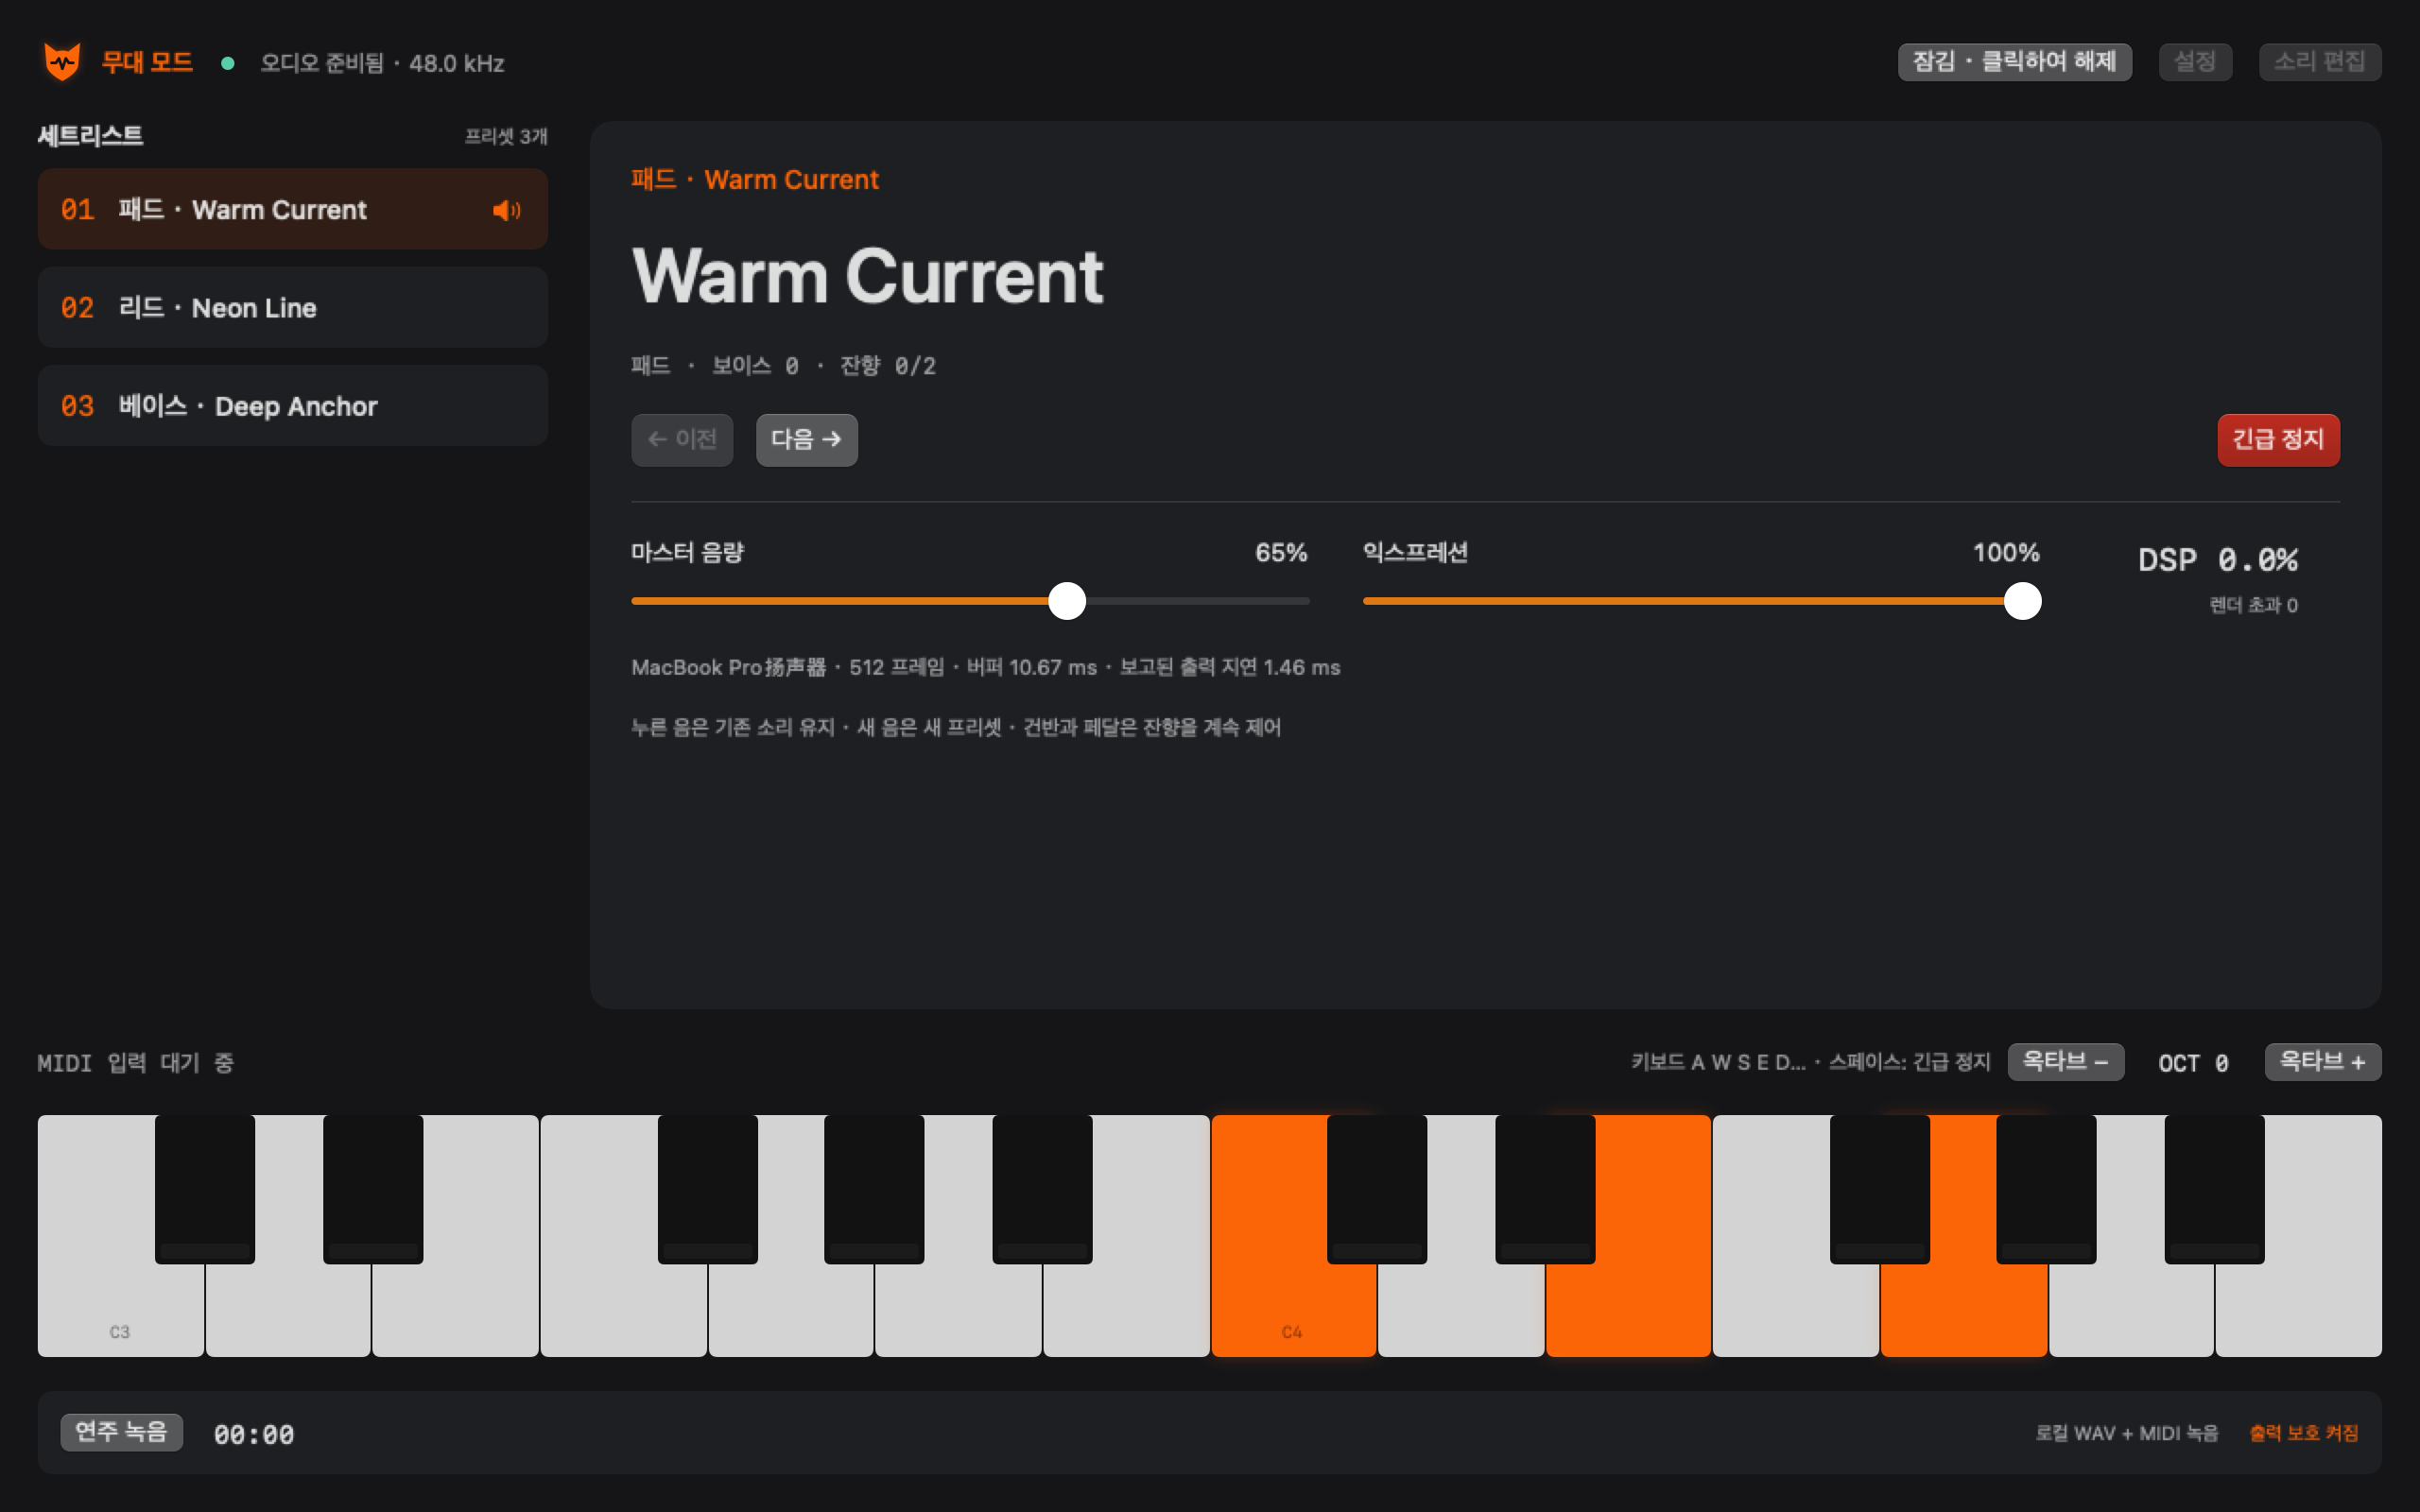Click the OCT 0 octave indicator
This screenshot has height=1512, width=2420.
(2193, 1063)
